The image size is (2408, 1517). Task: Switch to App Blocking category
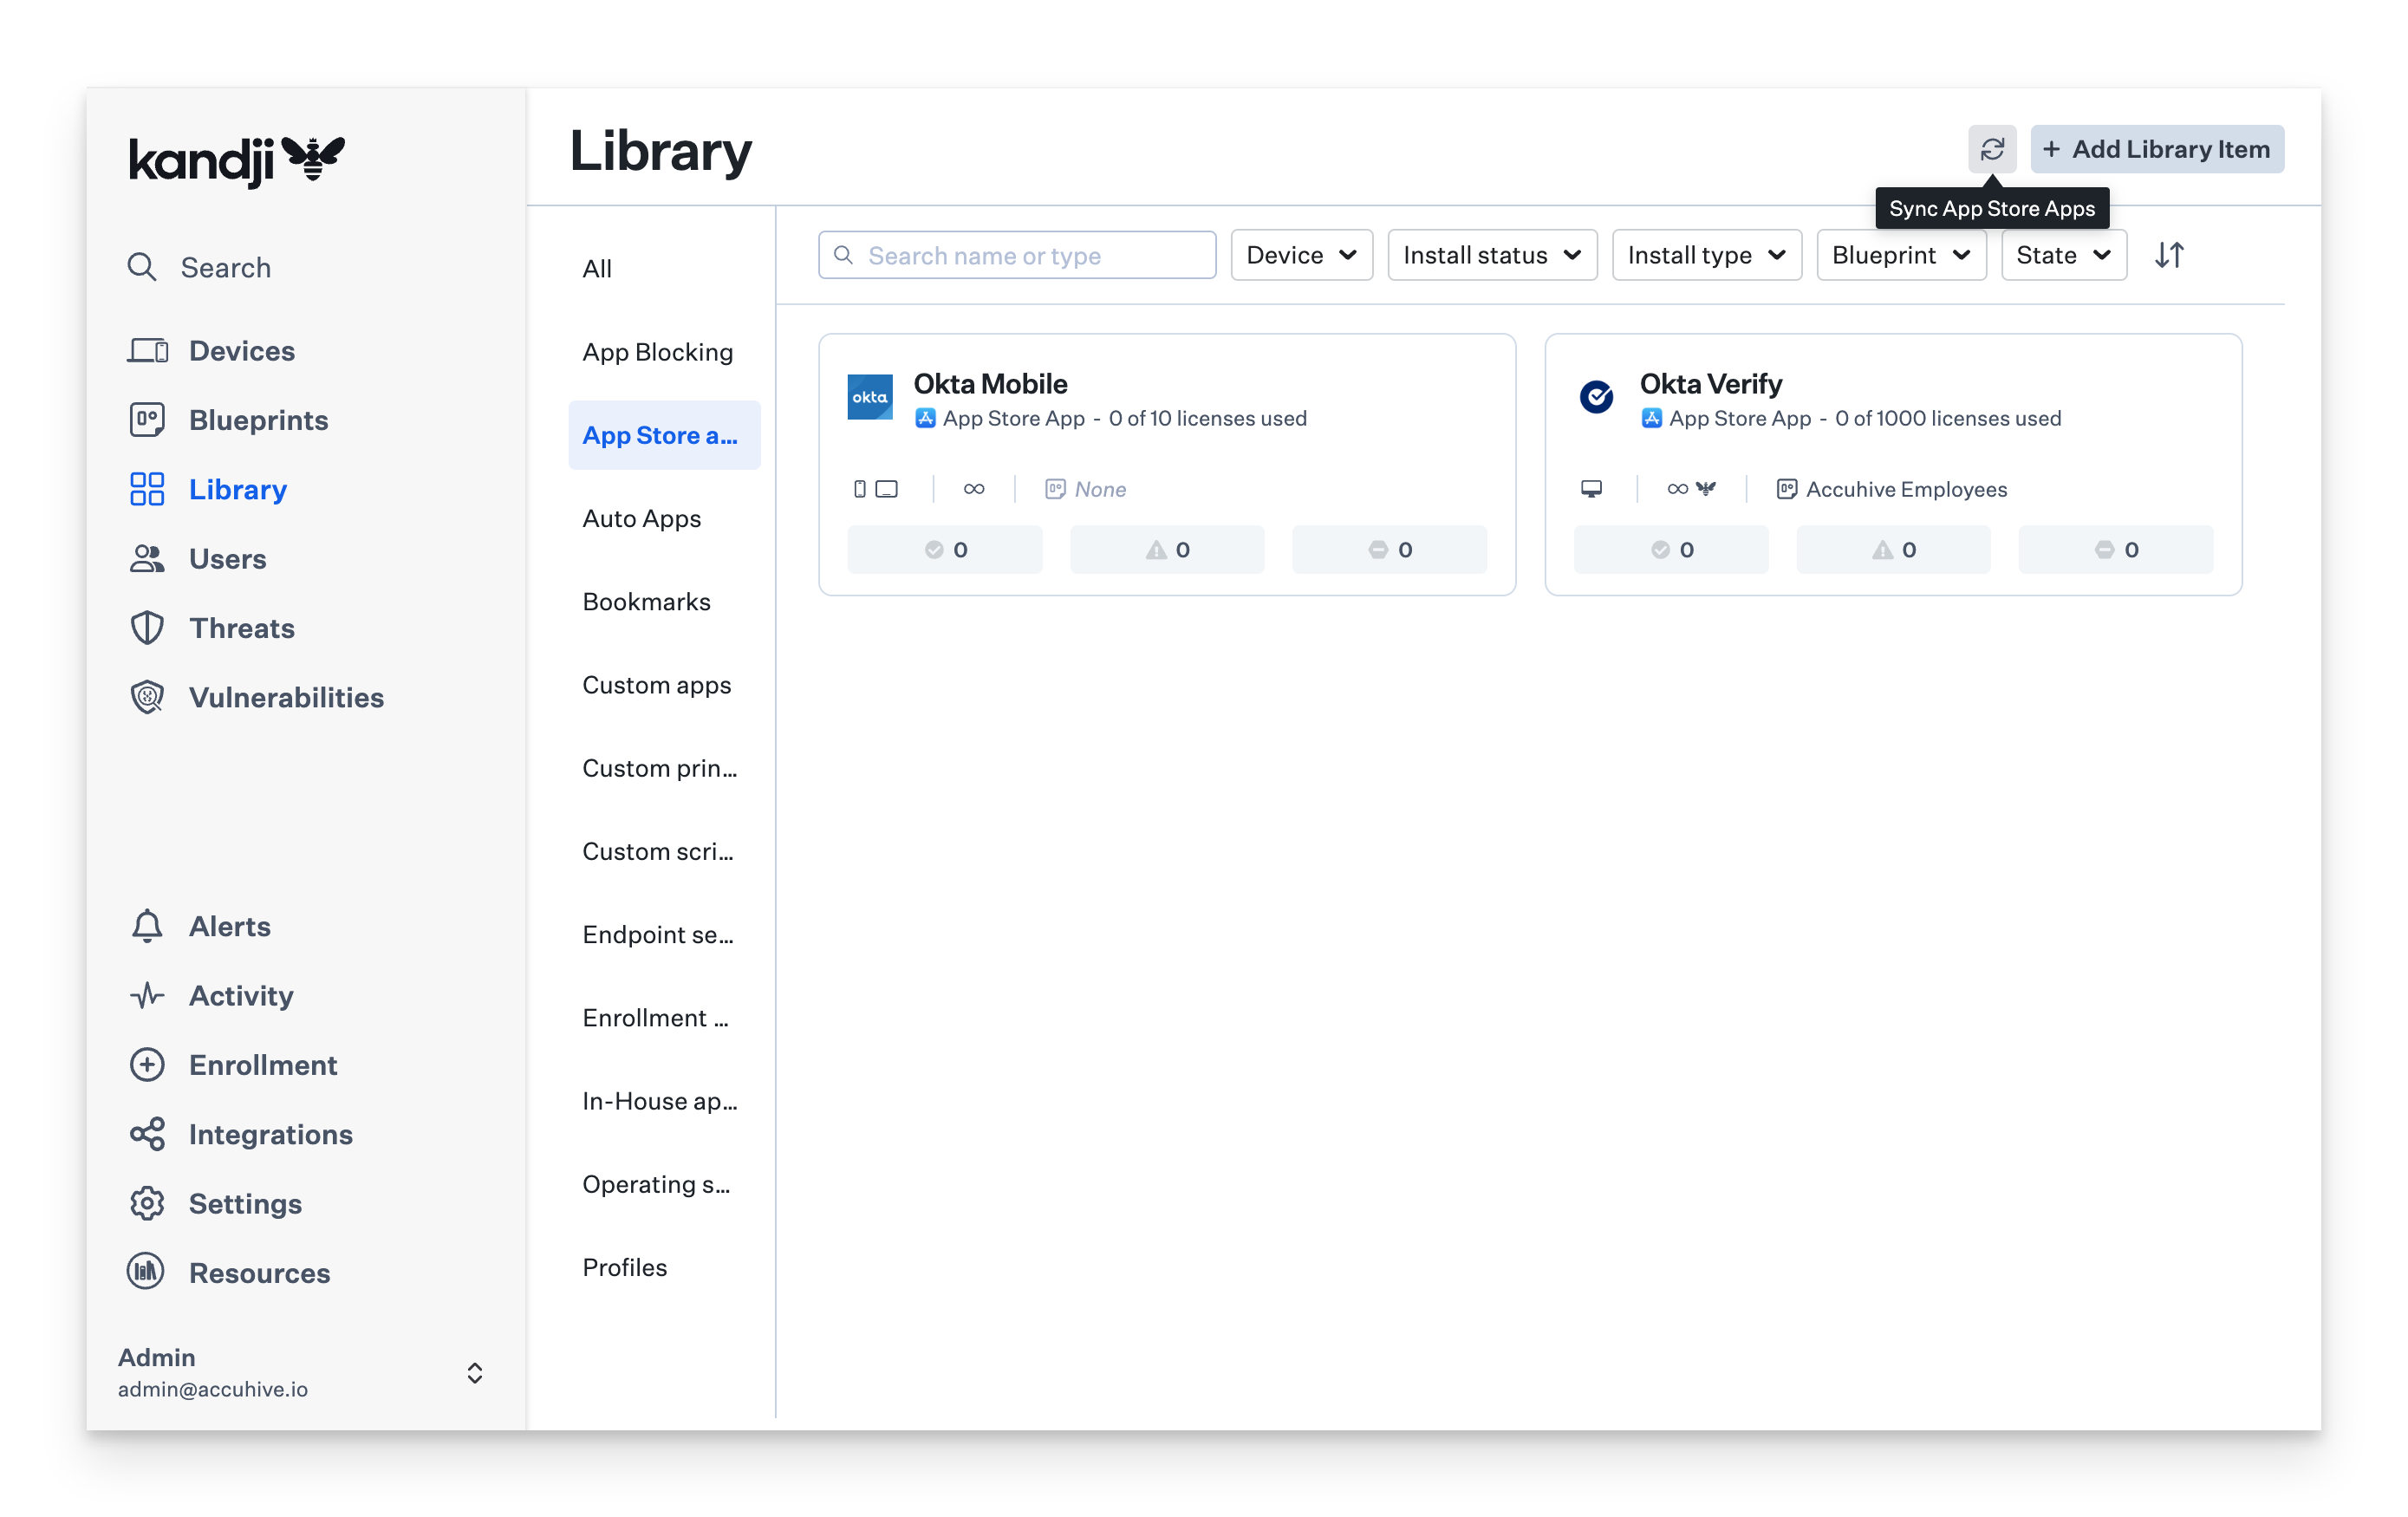[657, 352]
